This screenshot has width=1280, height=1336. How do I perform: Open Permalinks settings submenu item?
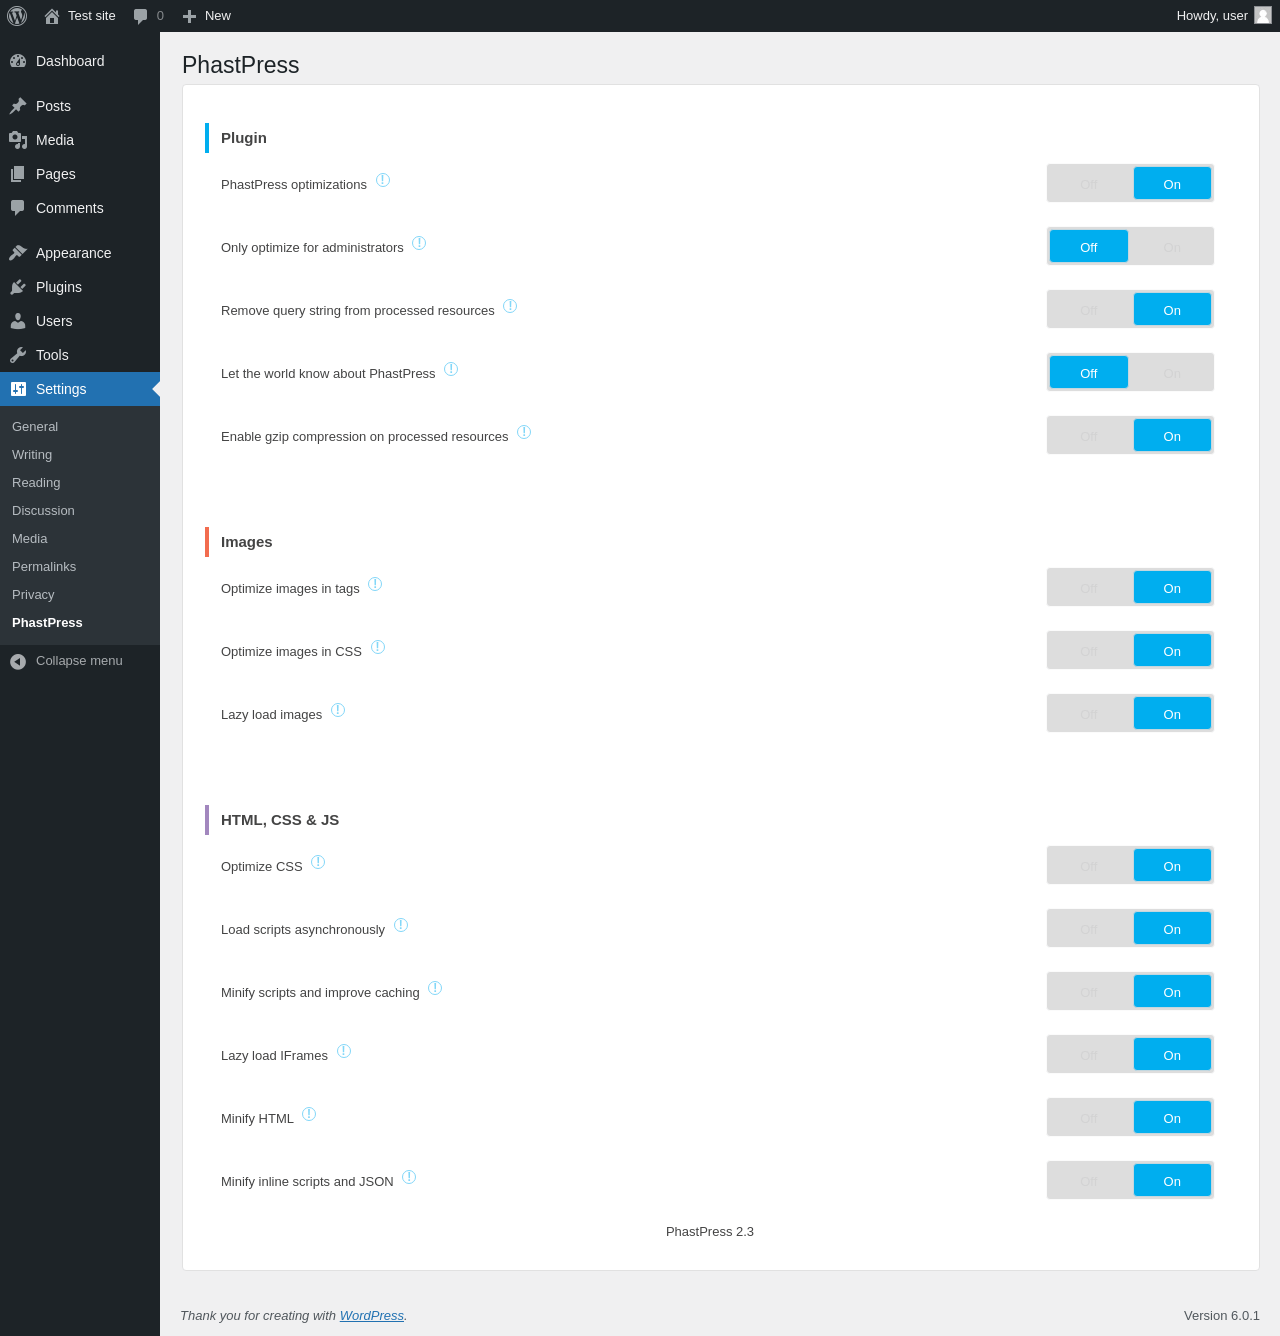(80, 566)
